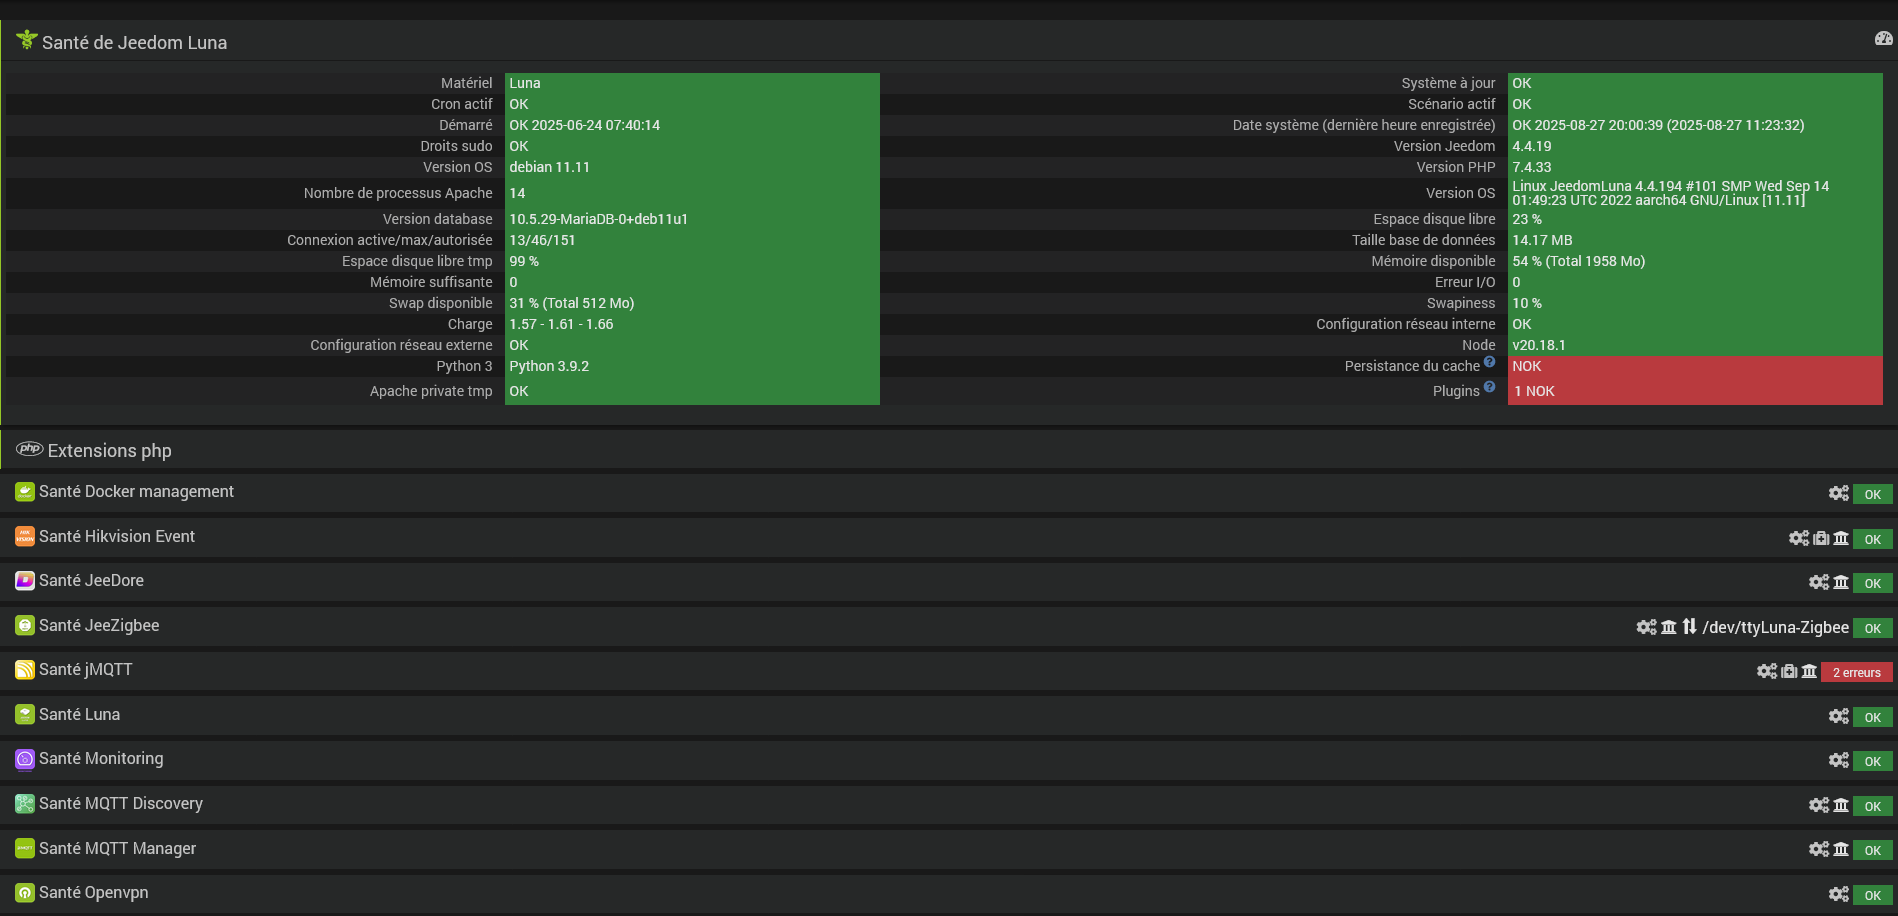Open Monitoring configuration gears
1898x916 pixels.
1839,760
